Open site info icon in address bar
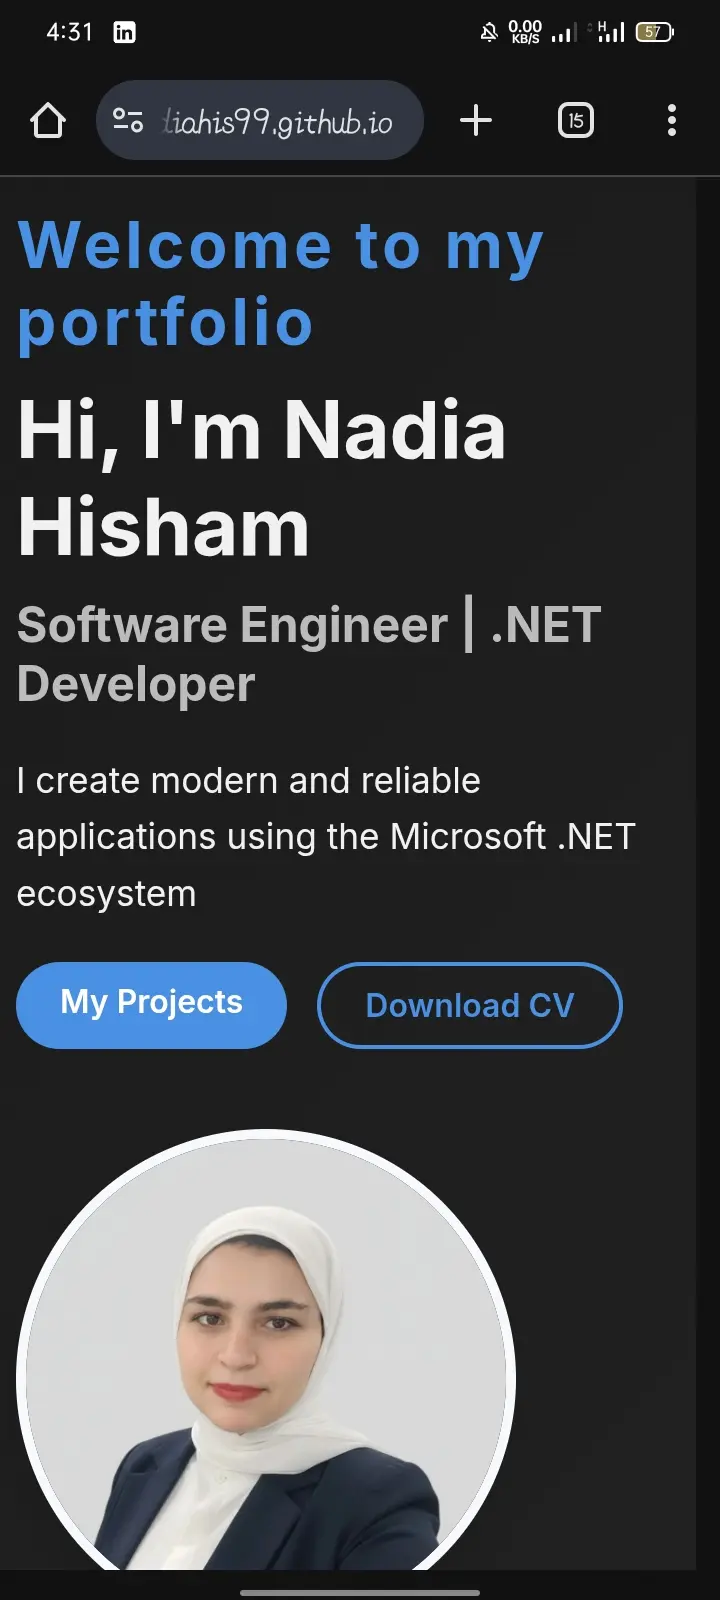This screenshot has height=1600, width=720. coord(128,121)
